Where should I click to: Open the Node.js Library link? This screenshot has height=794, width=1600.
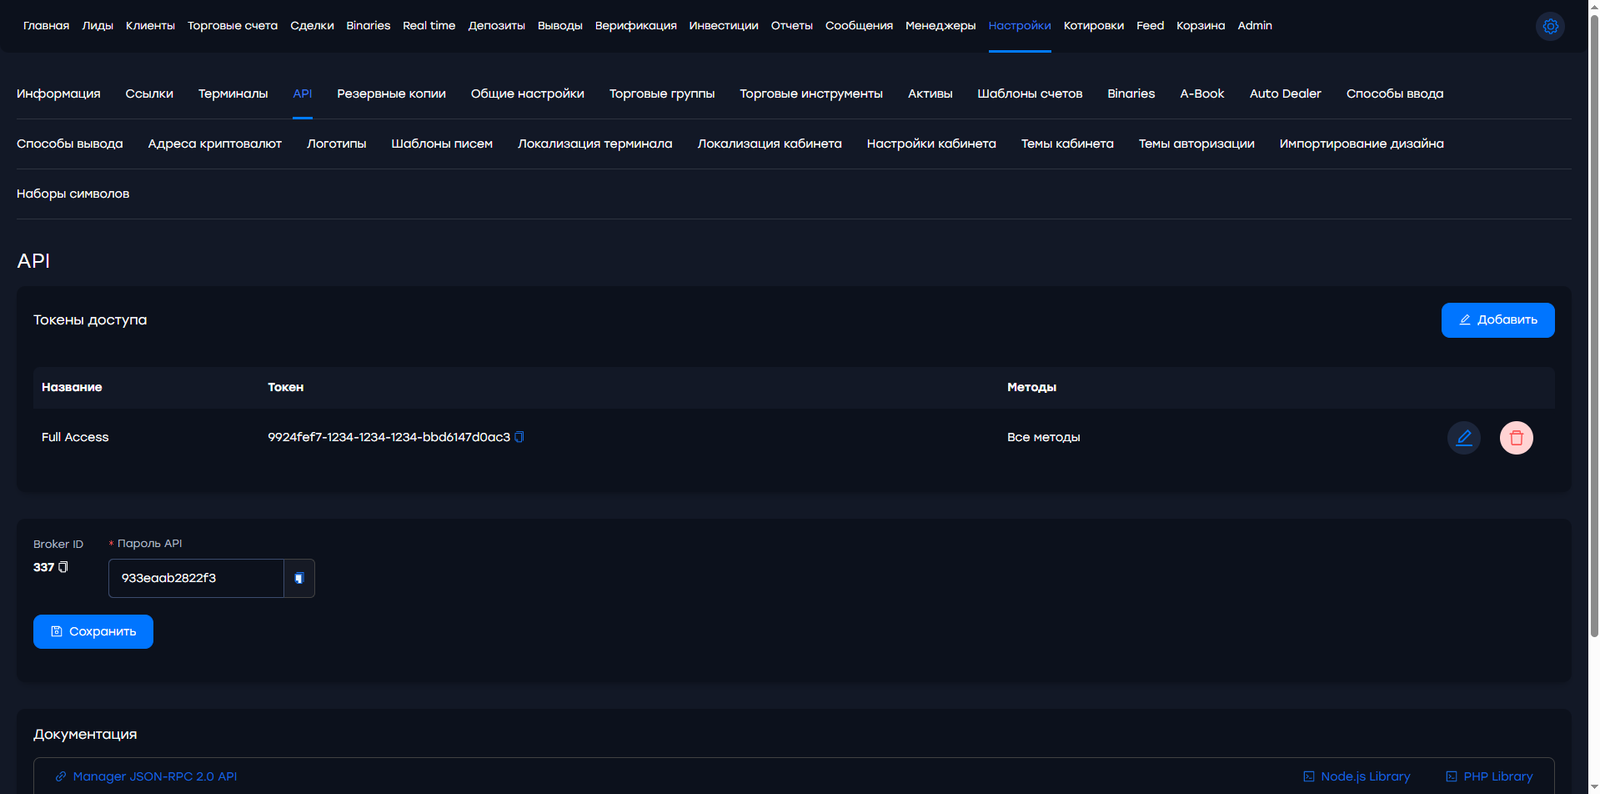click(x=1356, y=776)
